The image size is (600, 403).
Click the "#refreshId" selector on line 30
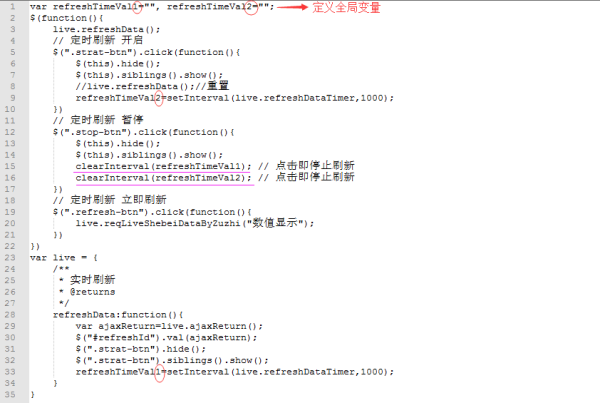121,338
